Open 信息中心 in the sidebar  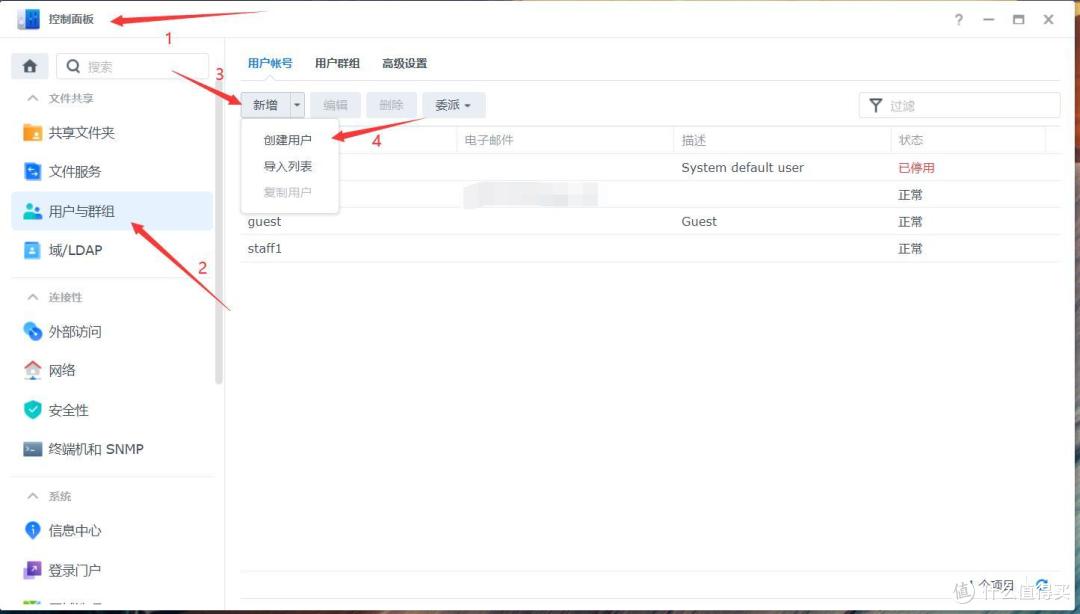point(112,530)
